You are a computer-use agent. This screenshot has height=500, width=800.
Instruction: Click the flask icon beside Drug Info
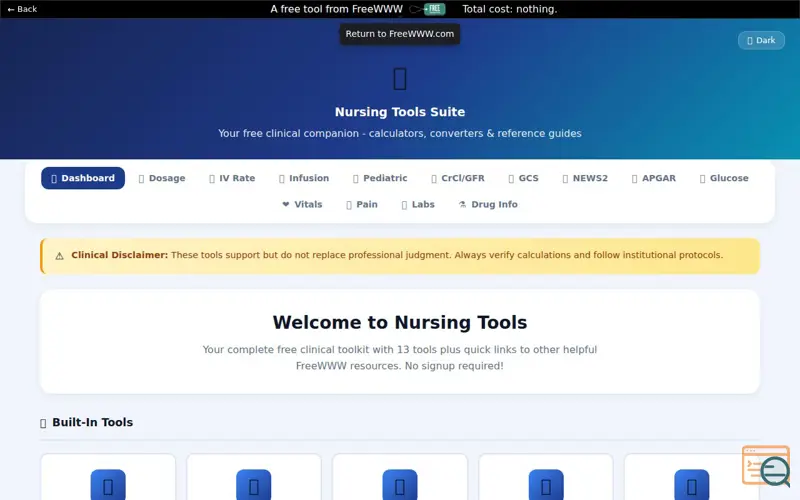[x=462, y=204]
